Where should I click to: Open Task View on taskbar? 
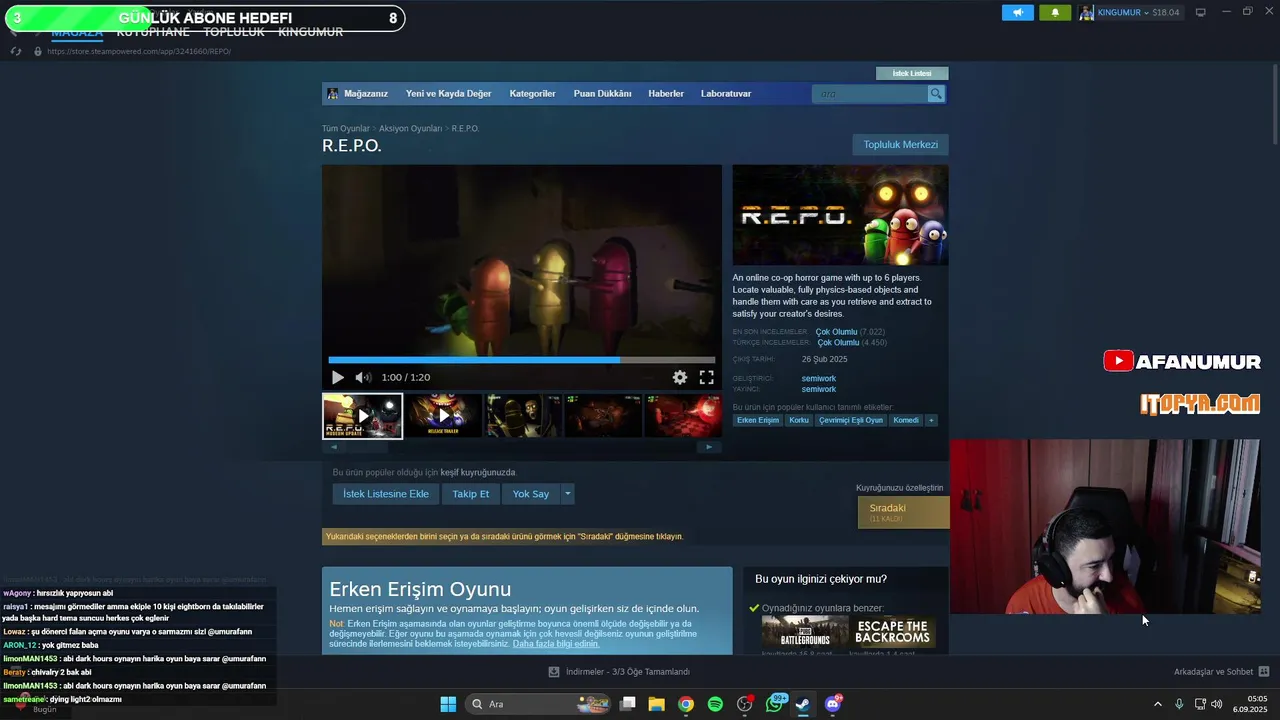tap(627, 704)
